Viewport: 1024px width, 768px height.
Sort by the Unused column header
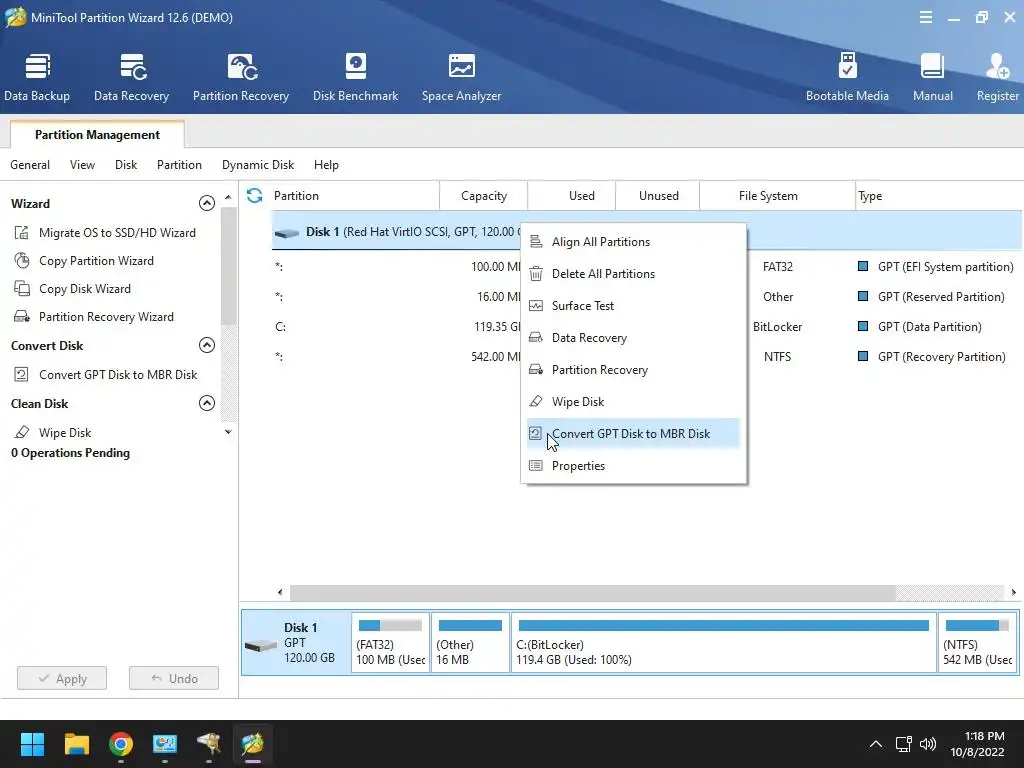point(658,195)
